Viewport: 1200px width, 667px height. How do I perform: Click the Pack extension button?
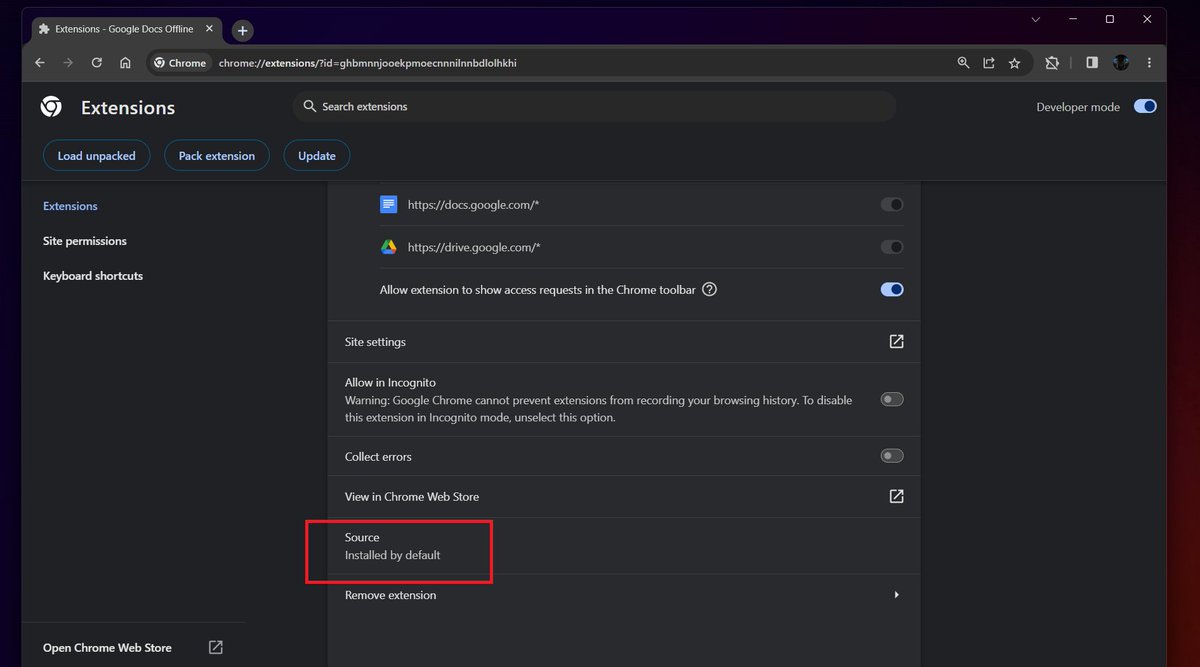[217, 156]
